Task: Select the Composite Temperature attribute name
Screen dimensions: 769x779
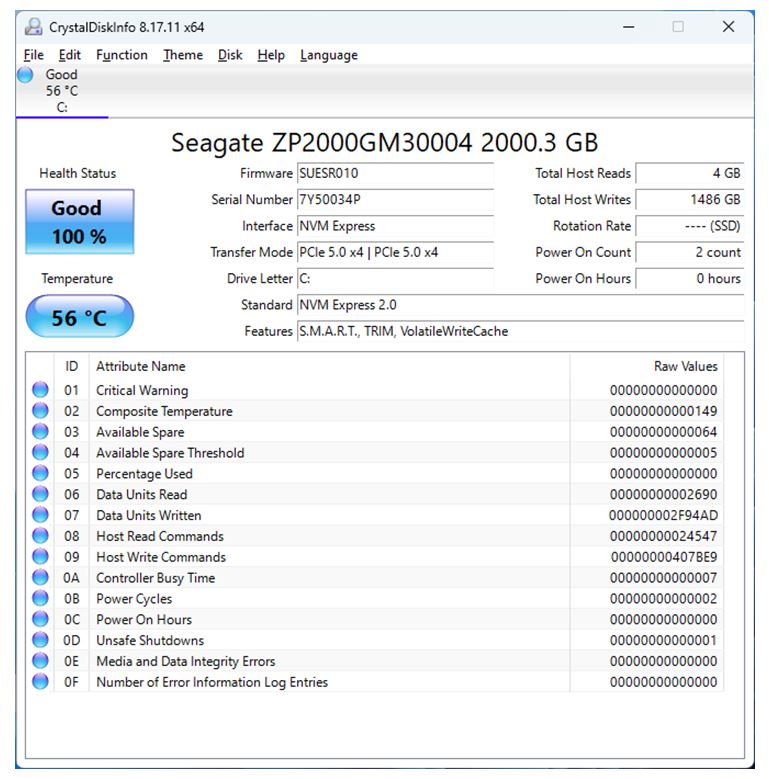Action: point(164,411)
